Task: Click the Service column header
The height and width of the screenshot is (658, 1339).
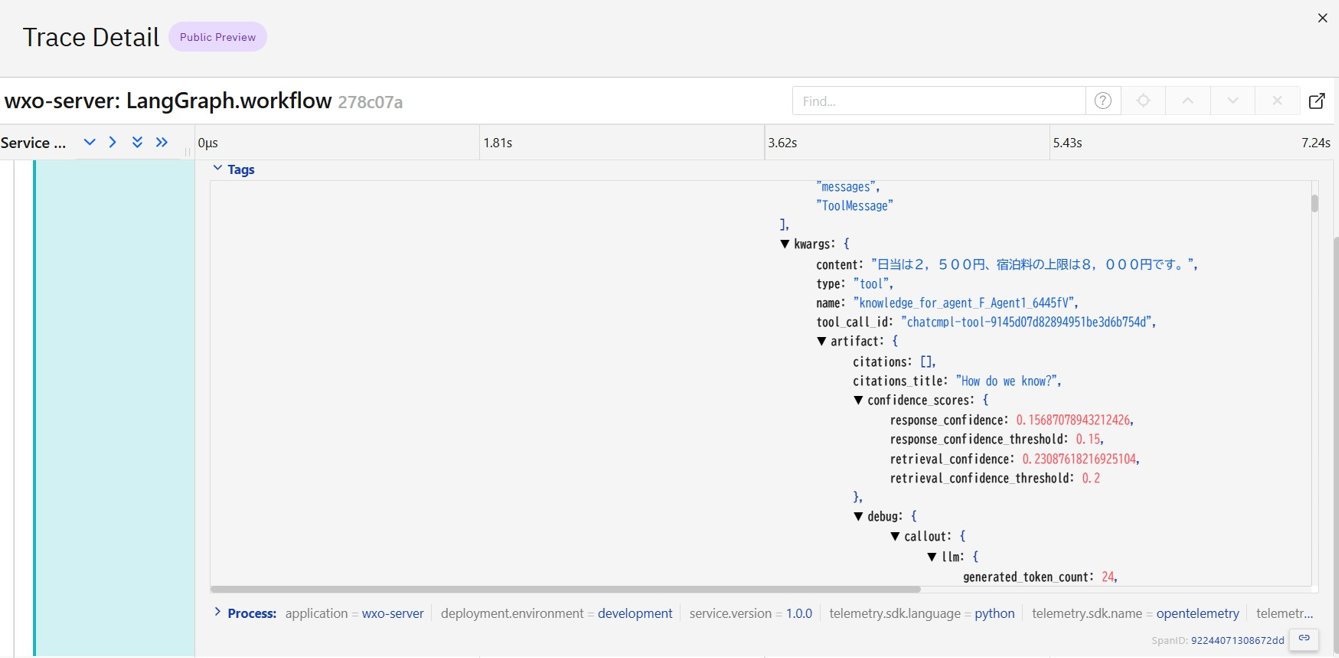Action: (x=34, y=143)
